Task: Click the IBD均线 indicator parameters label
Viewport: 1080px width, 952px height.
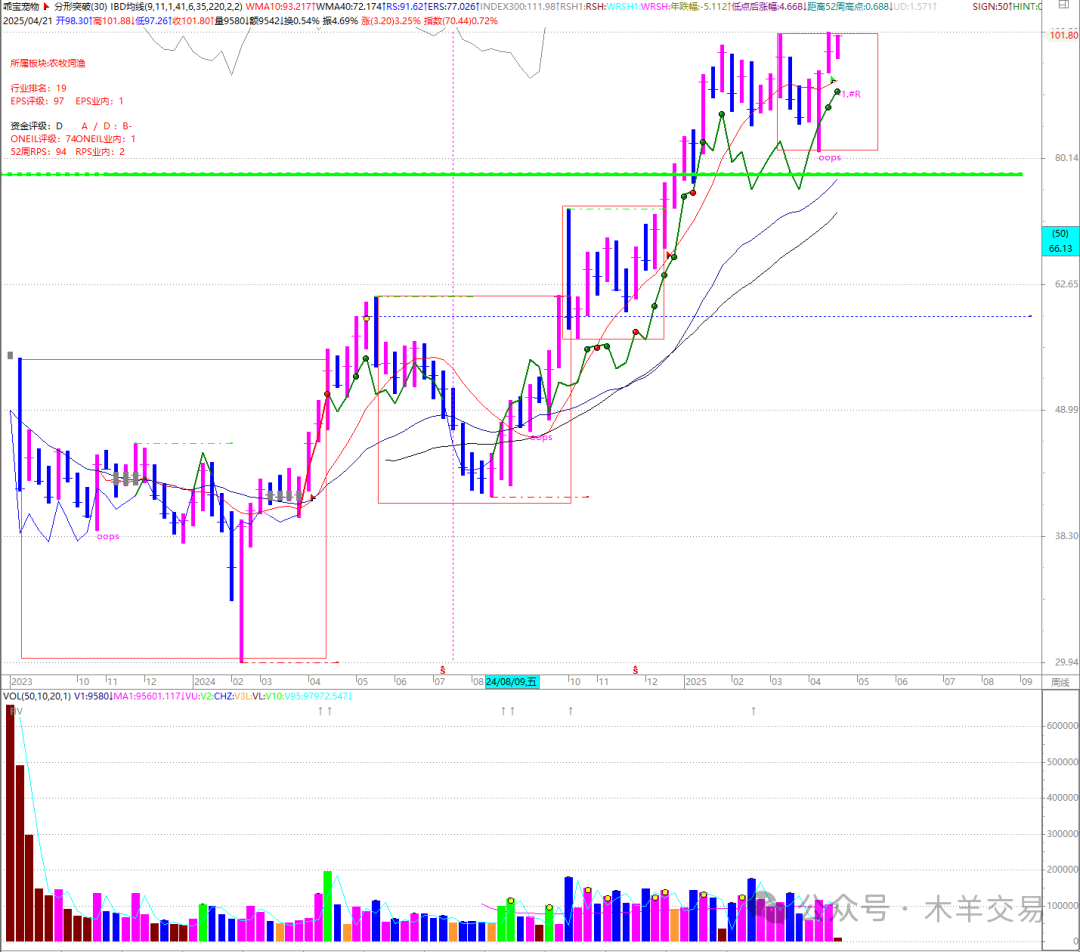Action: tap(177, 6)
